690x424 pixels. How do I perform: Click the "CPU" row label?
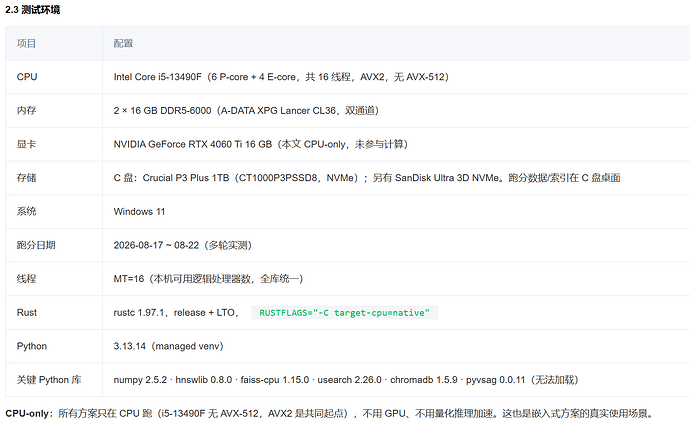[27, 77]
